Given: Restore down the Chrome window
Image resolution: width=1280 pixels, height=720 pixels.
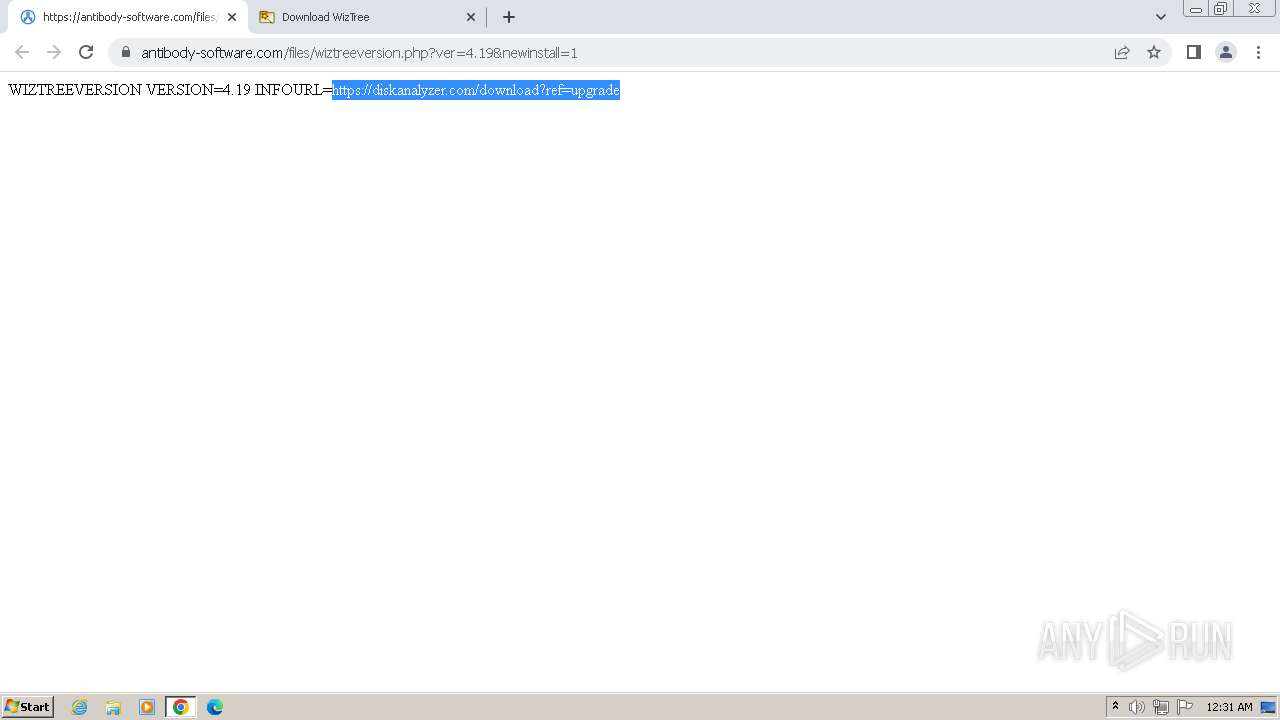Looking at the screenshot, I should tap(1221, 9).
